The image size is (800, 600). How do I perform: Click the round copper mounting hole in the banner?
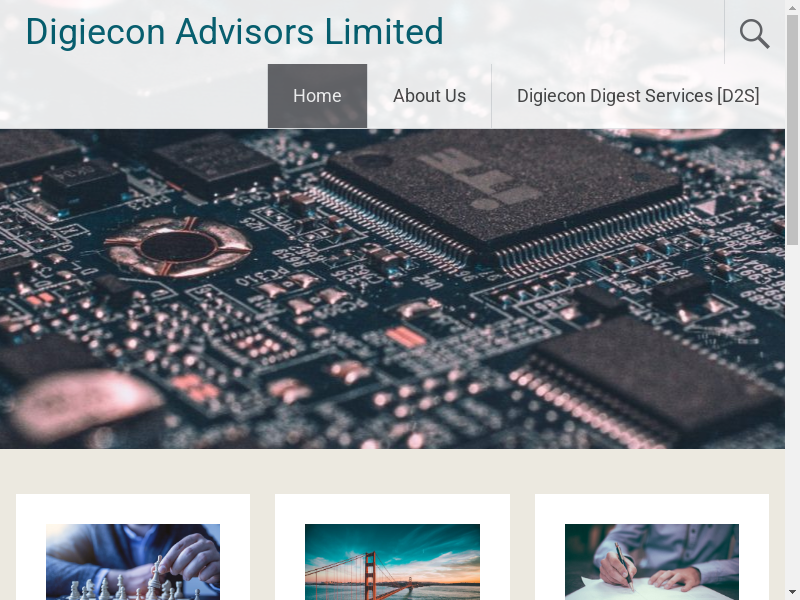click(x=178, y=247)
